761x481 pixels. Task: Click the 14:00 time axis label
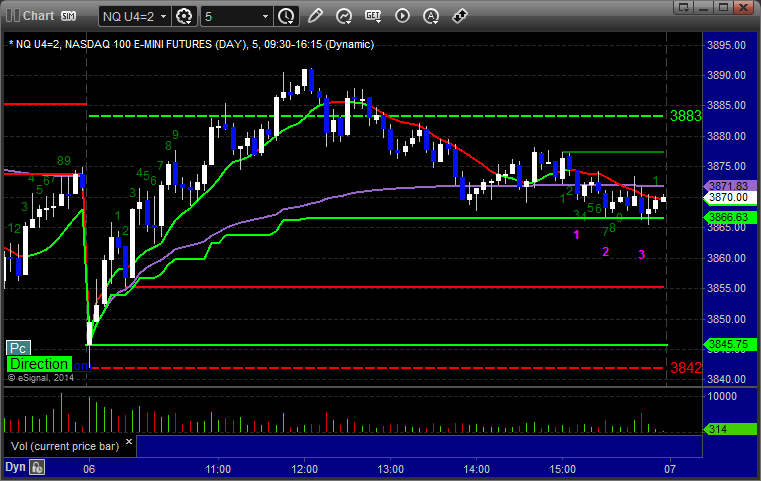click(x=477, y=469)
